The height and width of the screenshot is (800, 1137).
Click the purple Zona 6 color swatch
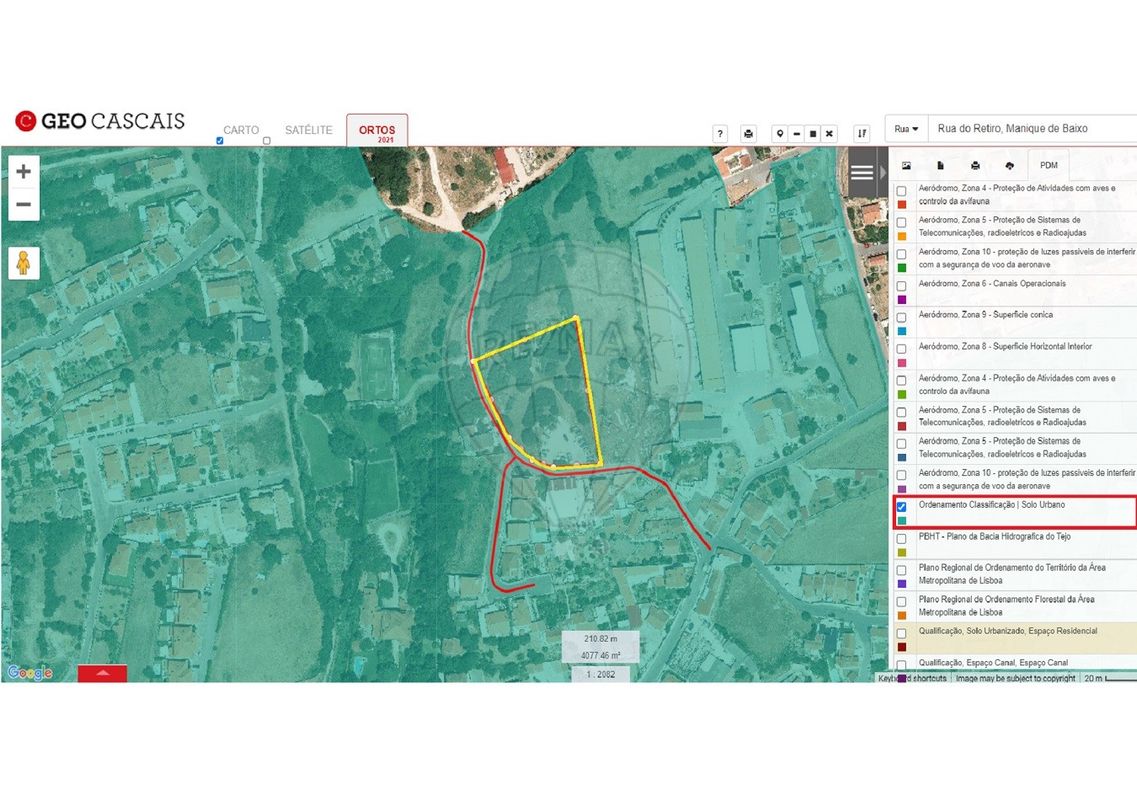(901, 300)
